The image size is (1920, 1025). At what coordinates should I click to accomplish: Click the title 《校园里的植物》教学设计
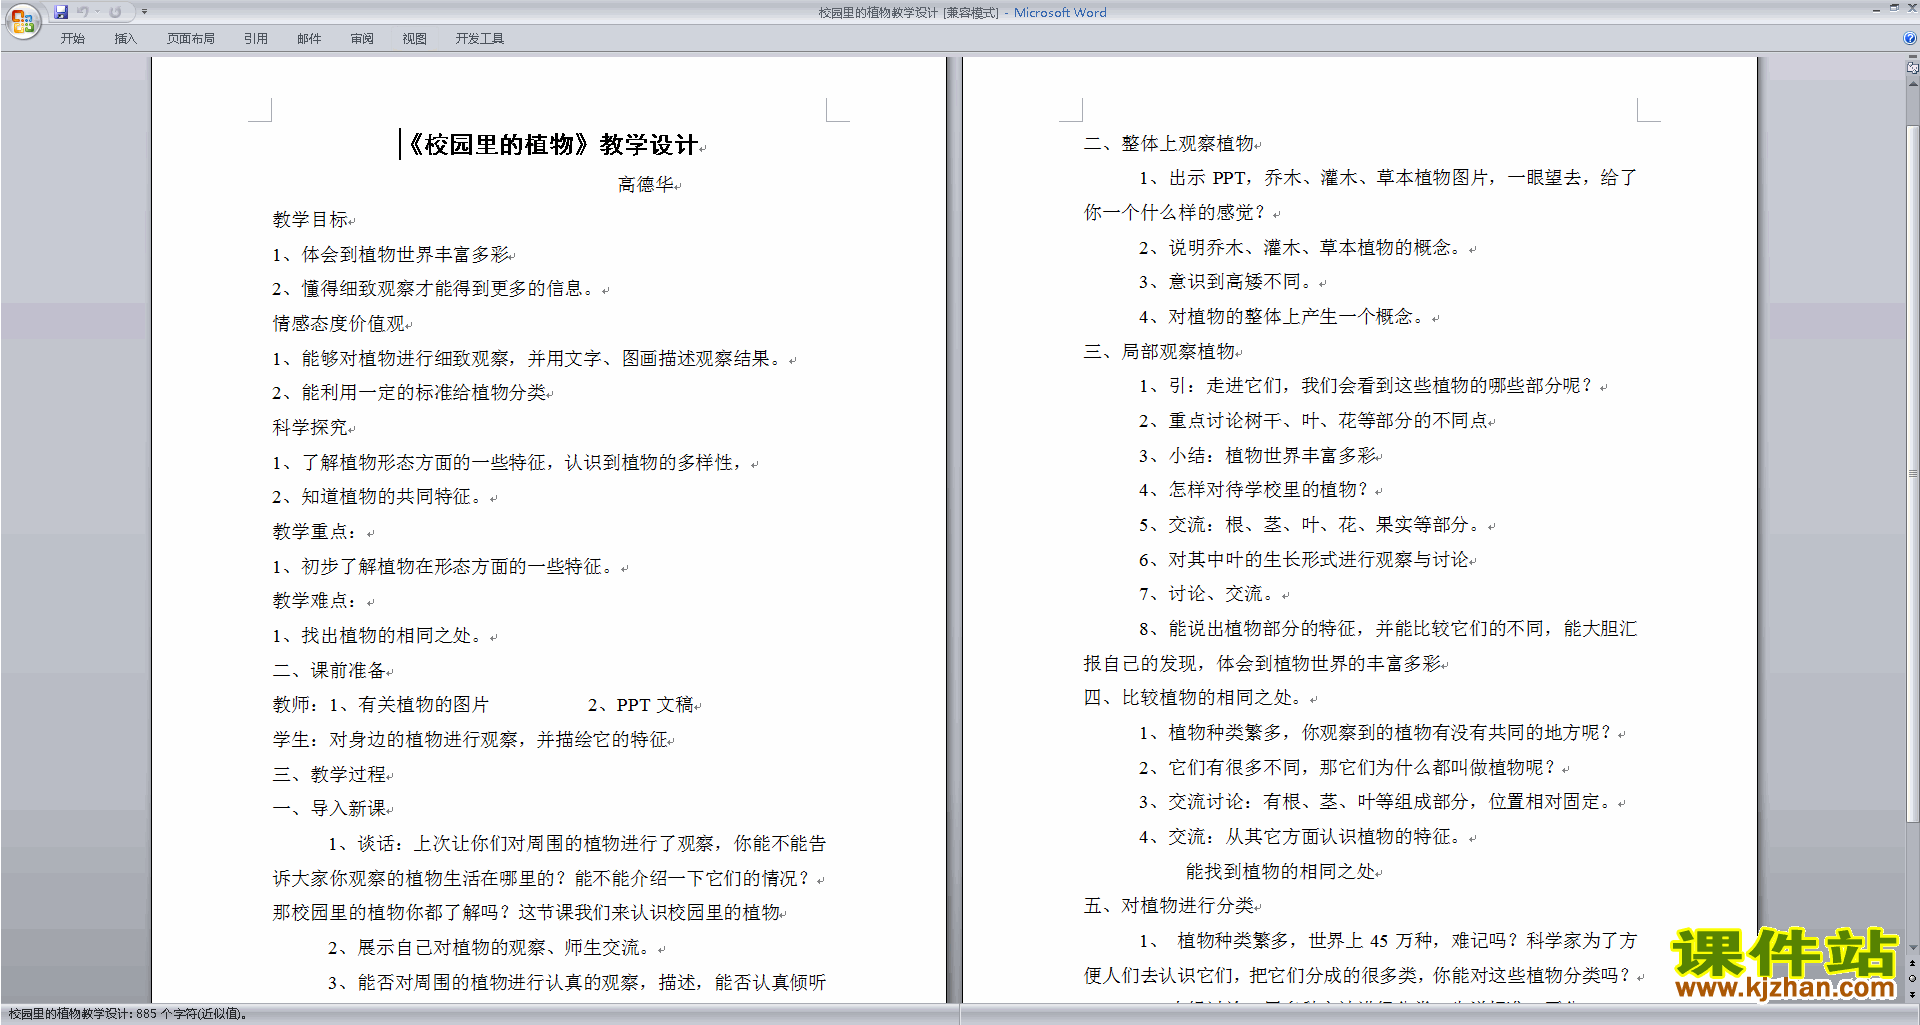(x=551, y=145)
